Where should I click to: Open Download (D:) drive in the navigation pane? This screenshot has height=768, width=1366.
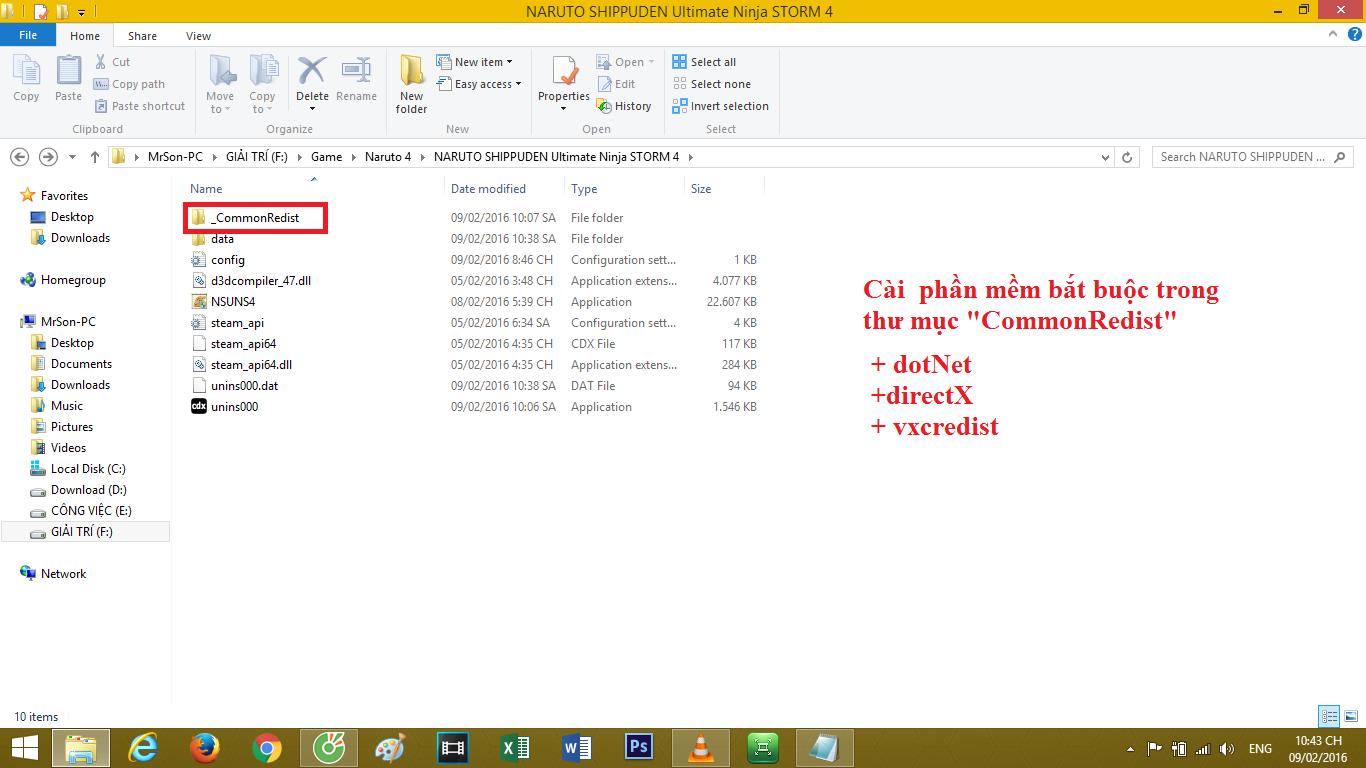79,490
